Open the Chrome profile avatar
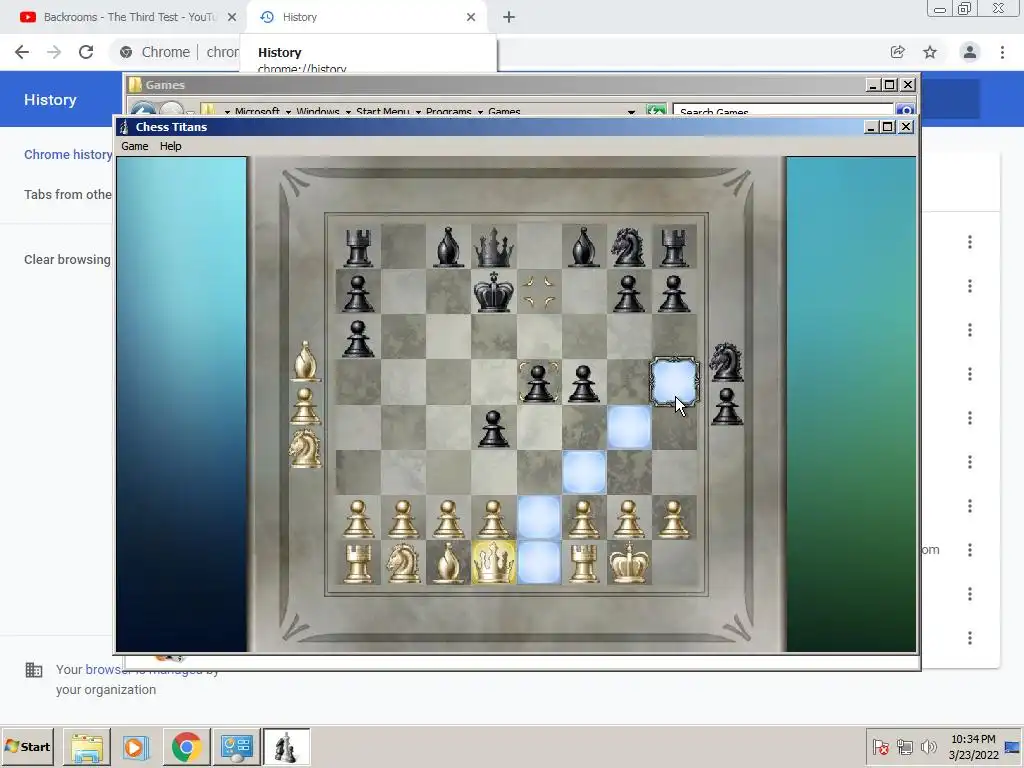Image resolution: width=1024 pixels, height=768 pixels. 970,52
